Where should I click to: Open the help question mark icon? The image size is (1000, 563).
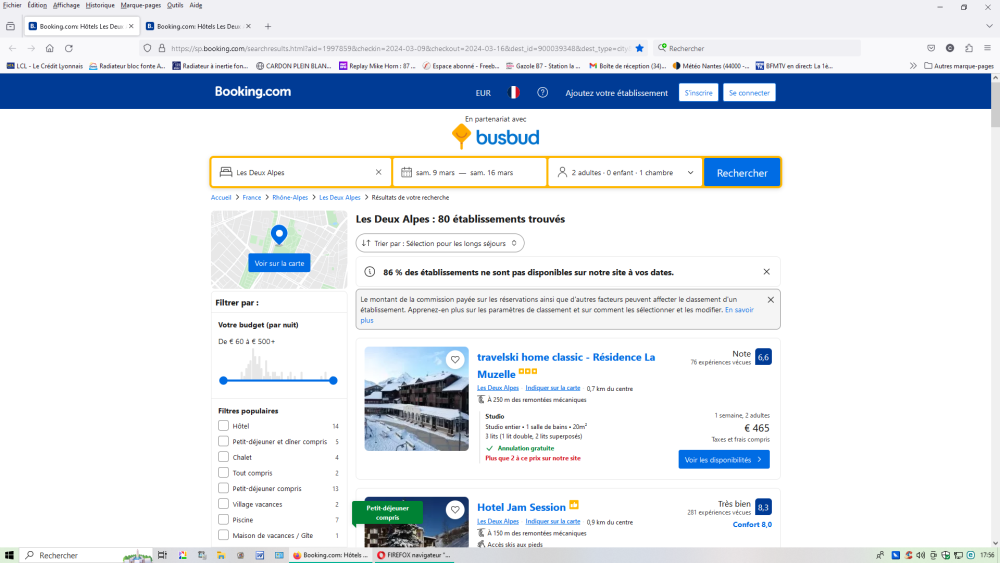pyautogui.click(x=542, y=92)
